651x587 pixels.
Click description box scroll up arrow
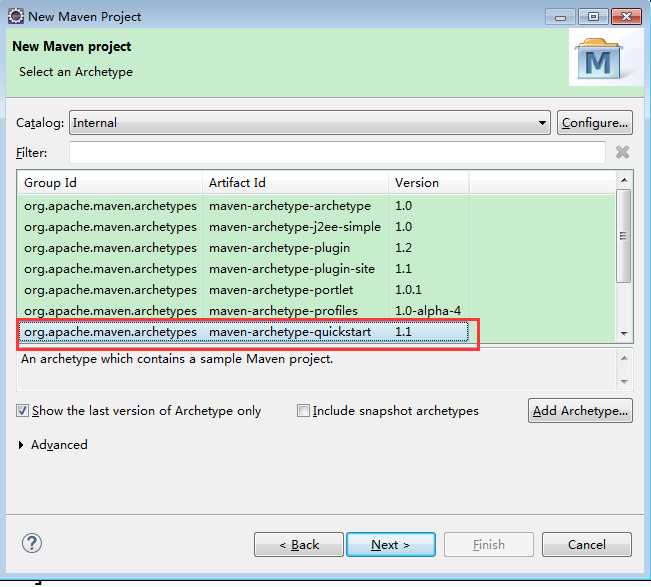point(624,358)
